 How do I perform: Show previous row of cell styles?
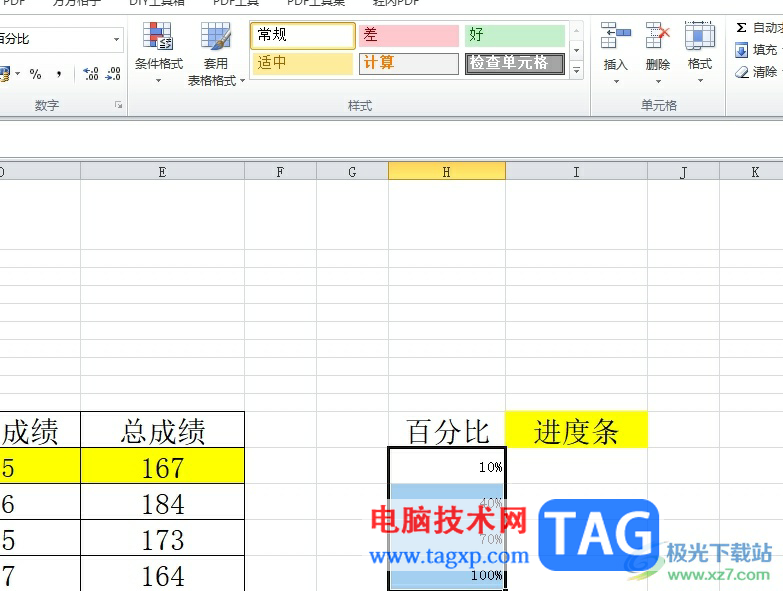point(576,31)
